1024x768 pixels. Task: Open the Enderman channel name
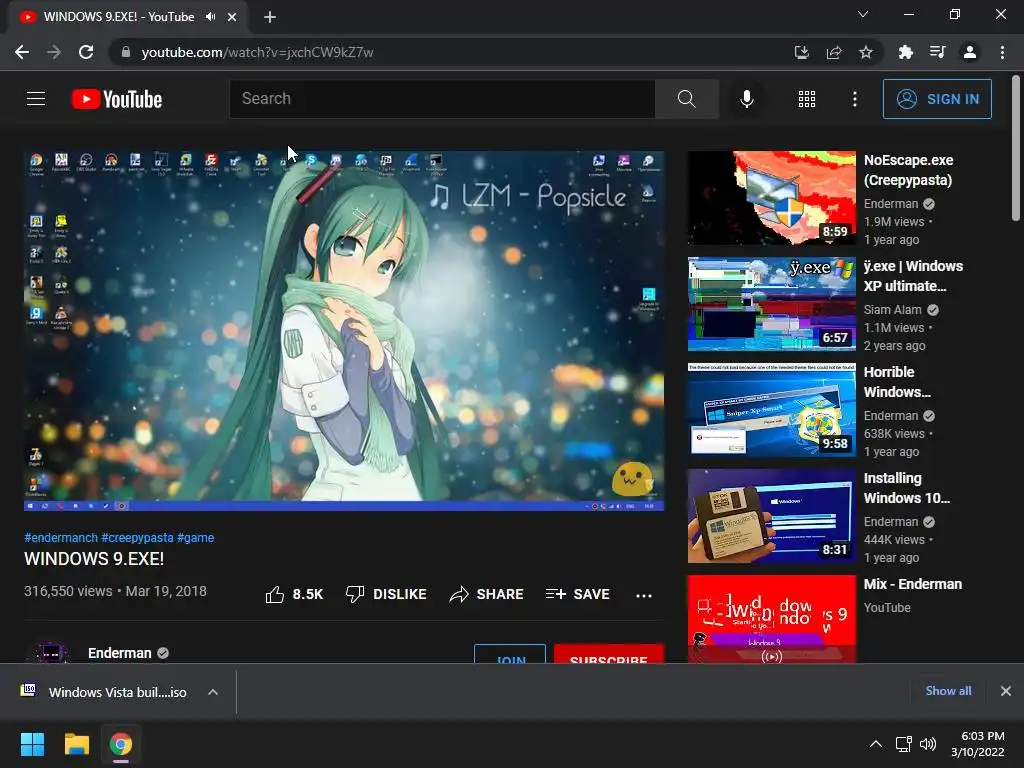pos(120,653)
